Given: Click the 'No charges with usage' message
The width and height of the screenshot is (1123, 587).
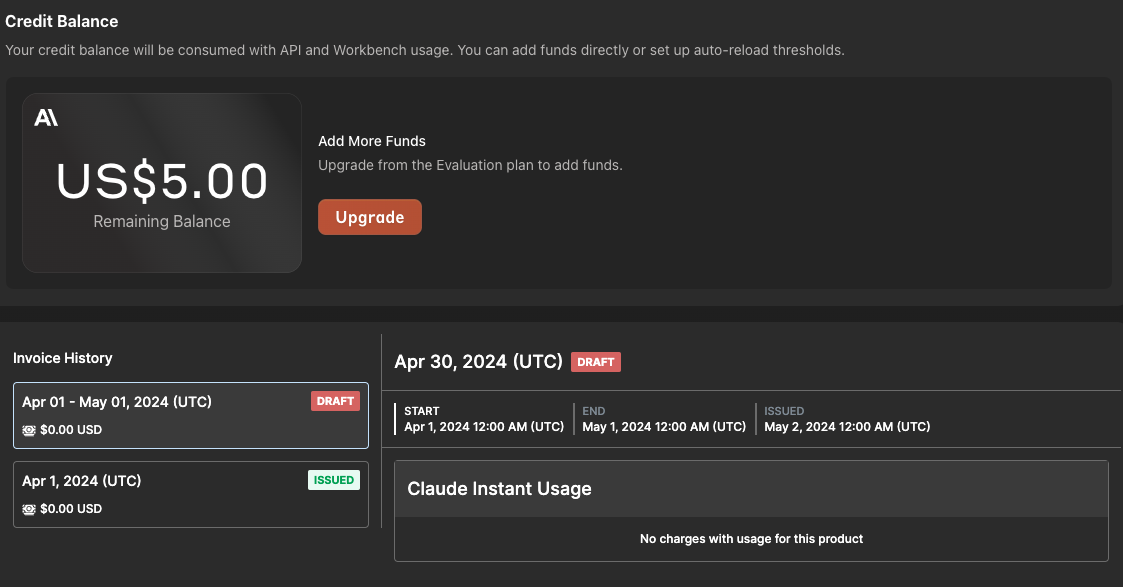Looking at the screenshot, I should pyautogui.click(x=751, y=539).
